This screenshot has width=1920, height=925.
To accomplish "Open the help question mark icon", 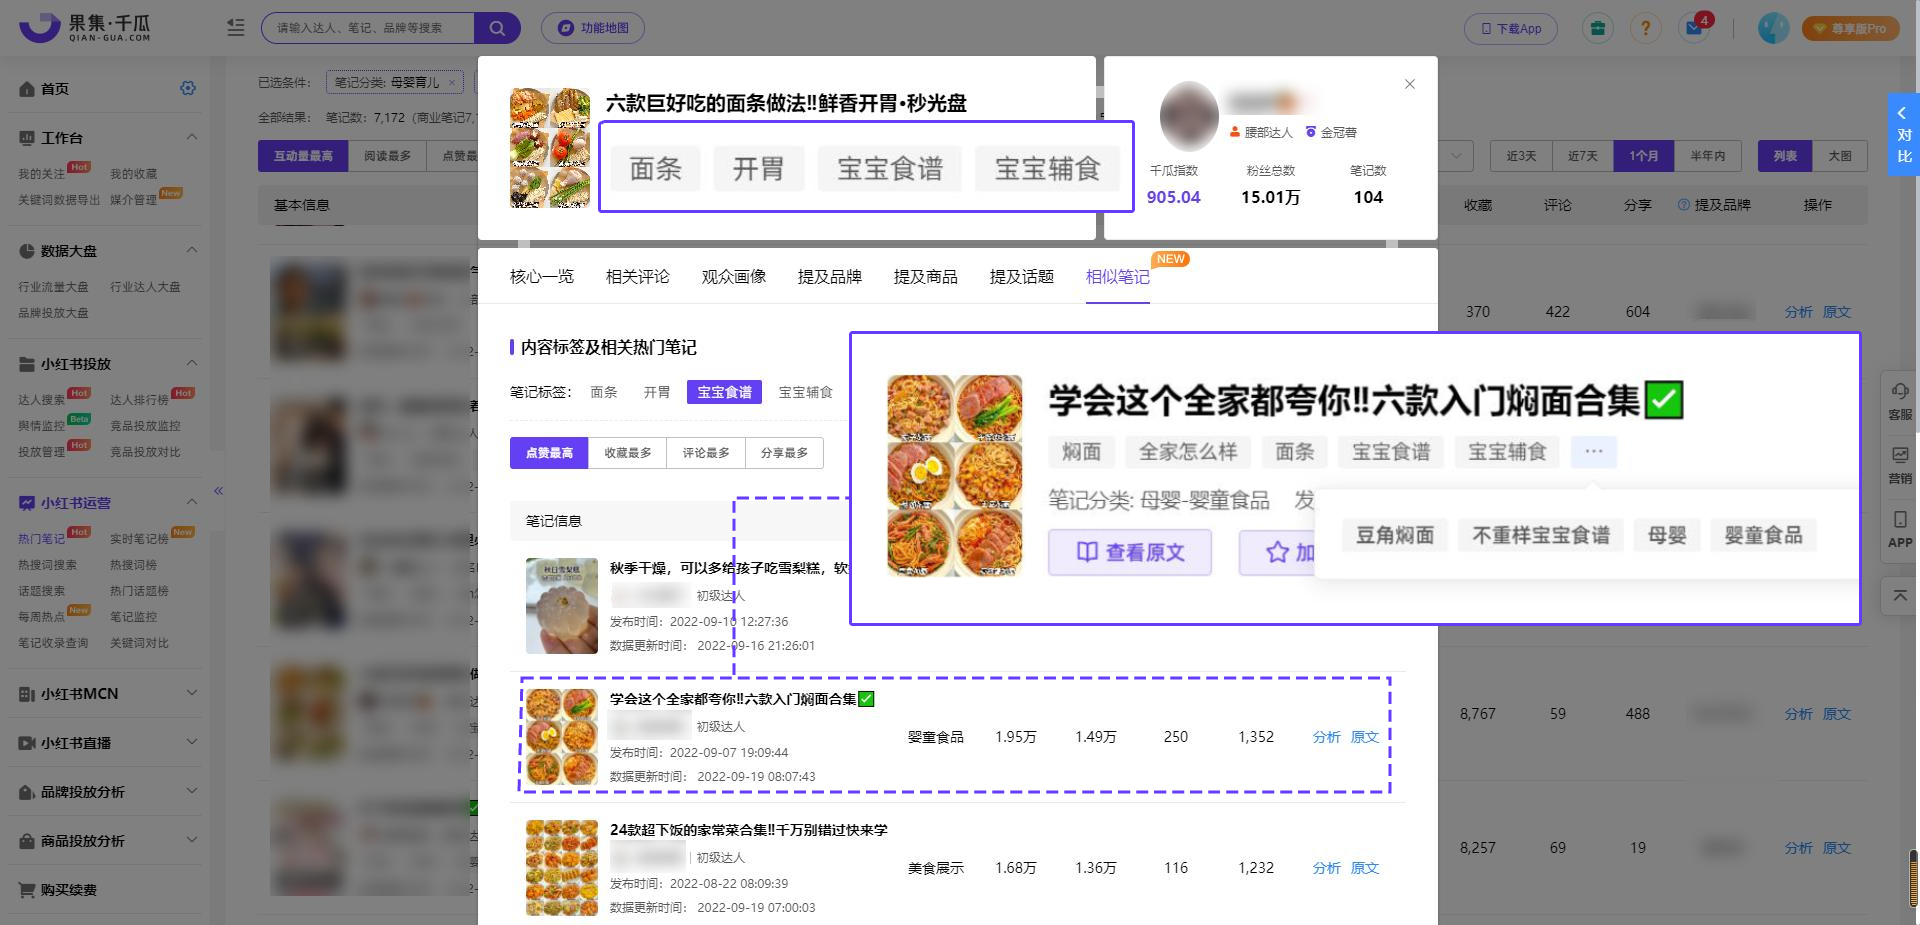I will tap(1645, 28).
